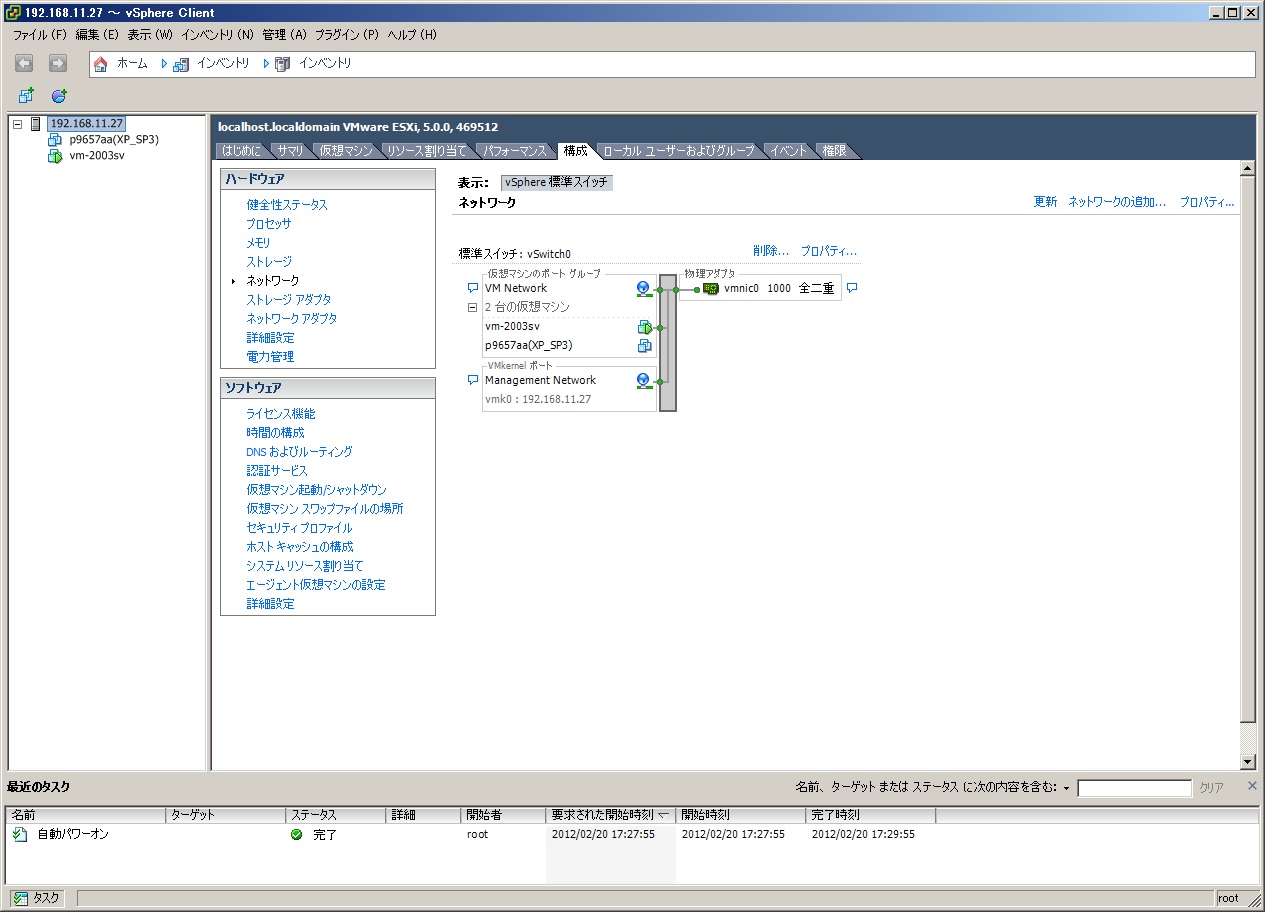Click the VM icon next to p9657aa(XP_SP3) in the tree

(x=54, y=140)
